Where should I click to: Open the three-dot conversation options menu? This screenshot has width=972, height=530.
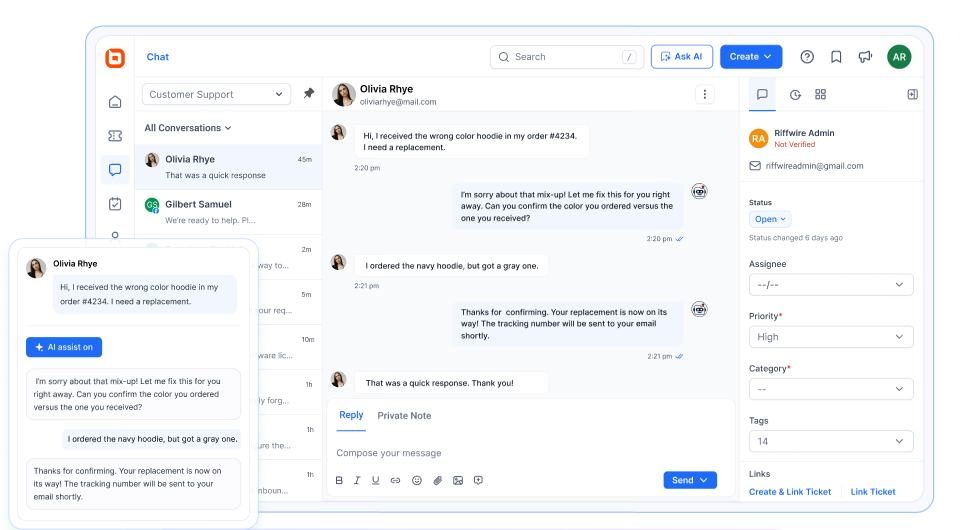705,94
